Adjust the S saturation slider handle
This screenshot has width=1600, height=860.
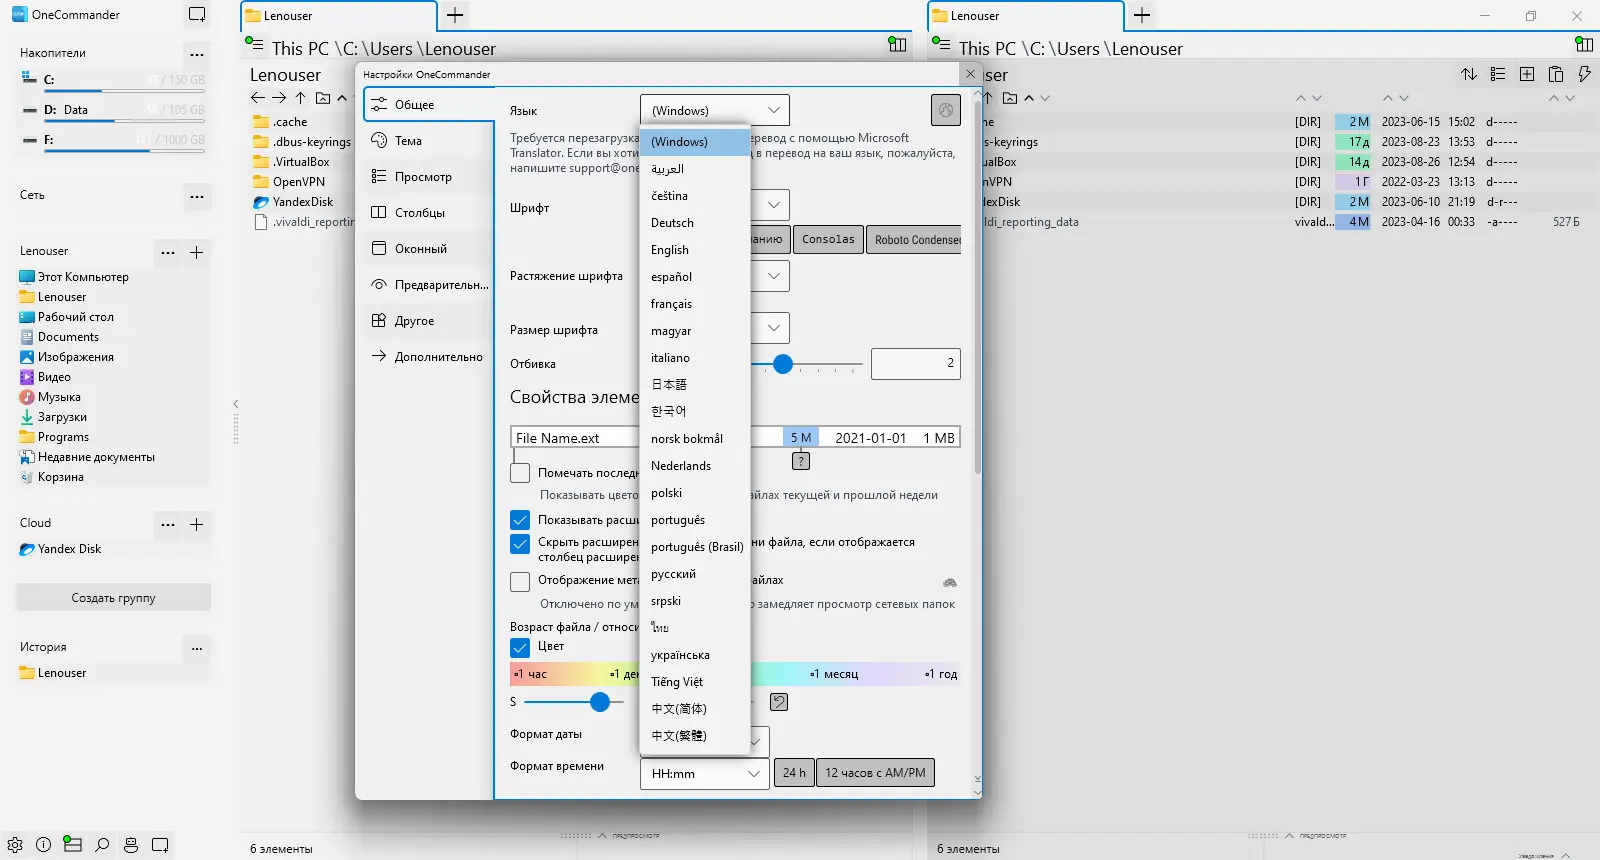tap(600, 702)
